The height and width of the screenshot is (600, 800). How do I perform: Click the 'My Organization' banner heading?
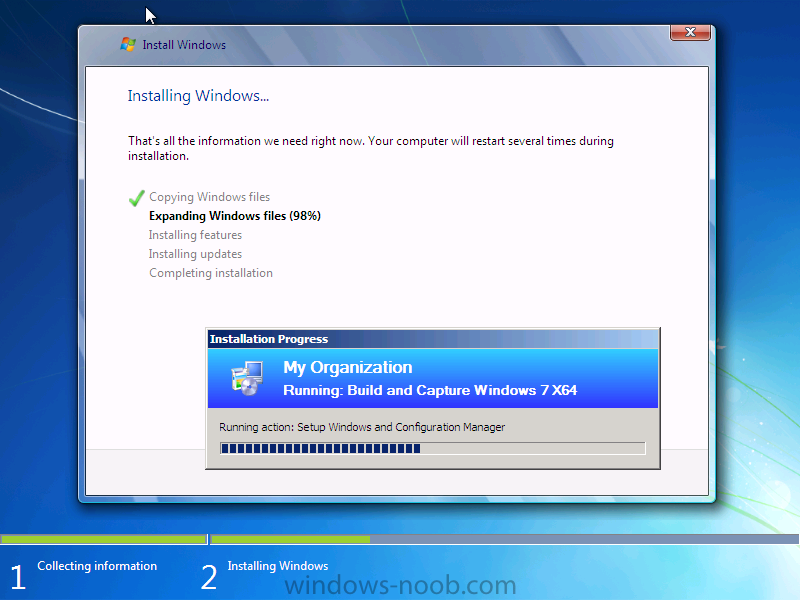point(348,367)
